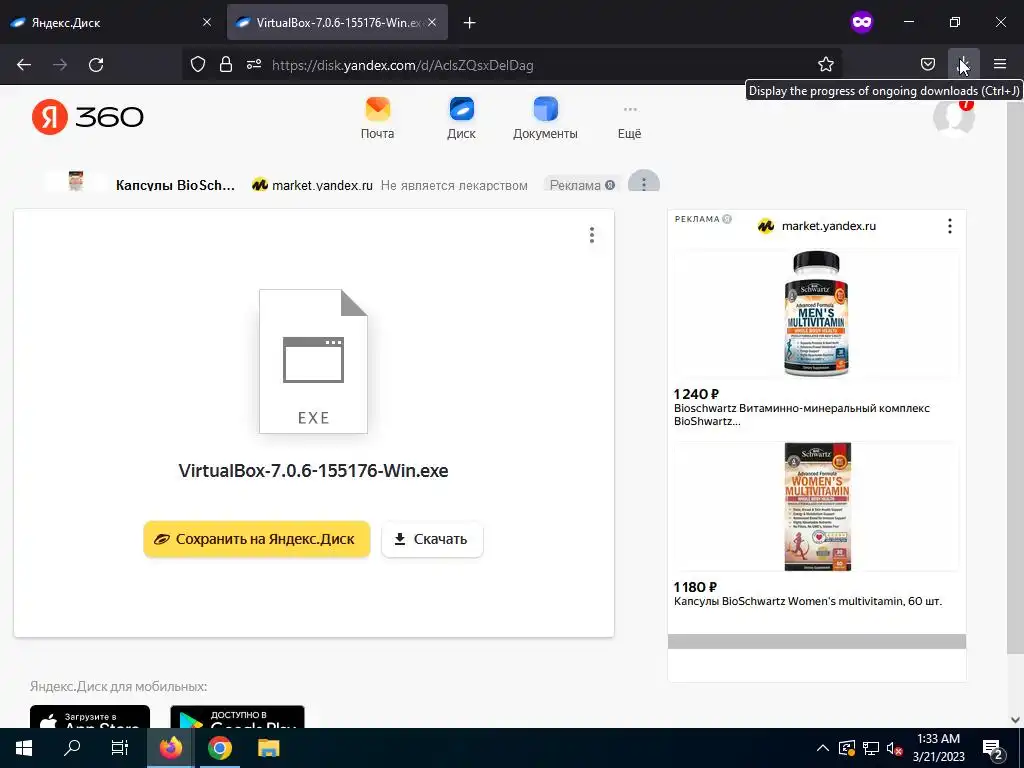Open Капсулы BioSchwartz Women's multivitamin link
Viewport: 1024px width, 768px height.
tap(808, 601)
